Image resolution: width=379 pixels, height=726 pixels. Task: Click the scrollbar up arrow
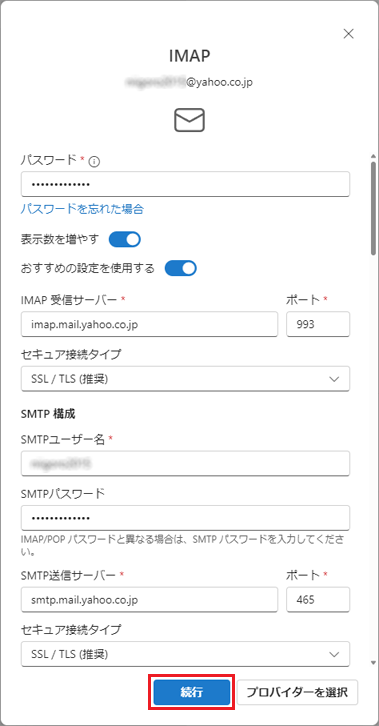coord(373,155)
